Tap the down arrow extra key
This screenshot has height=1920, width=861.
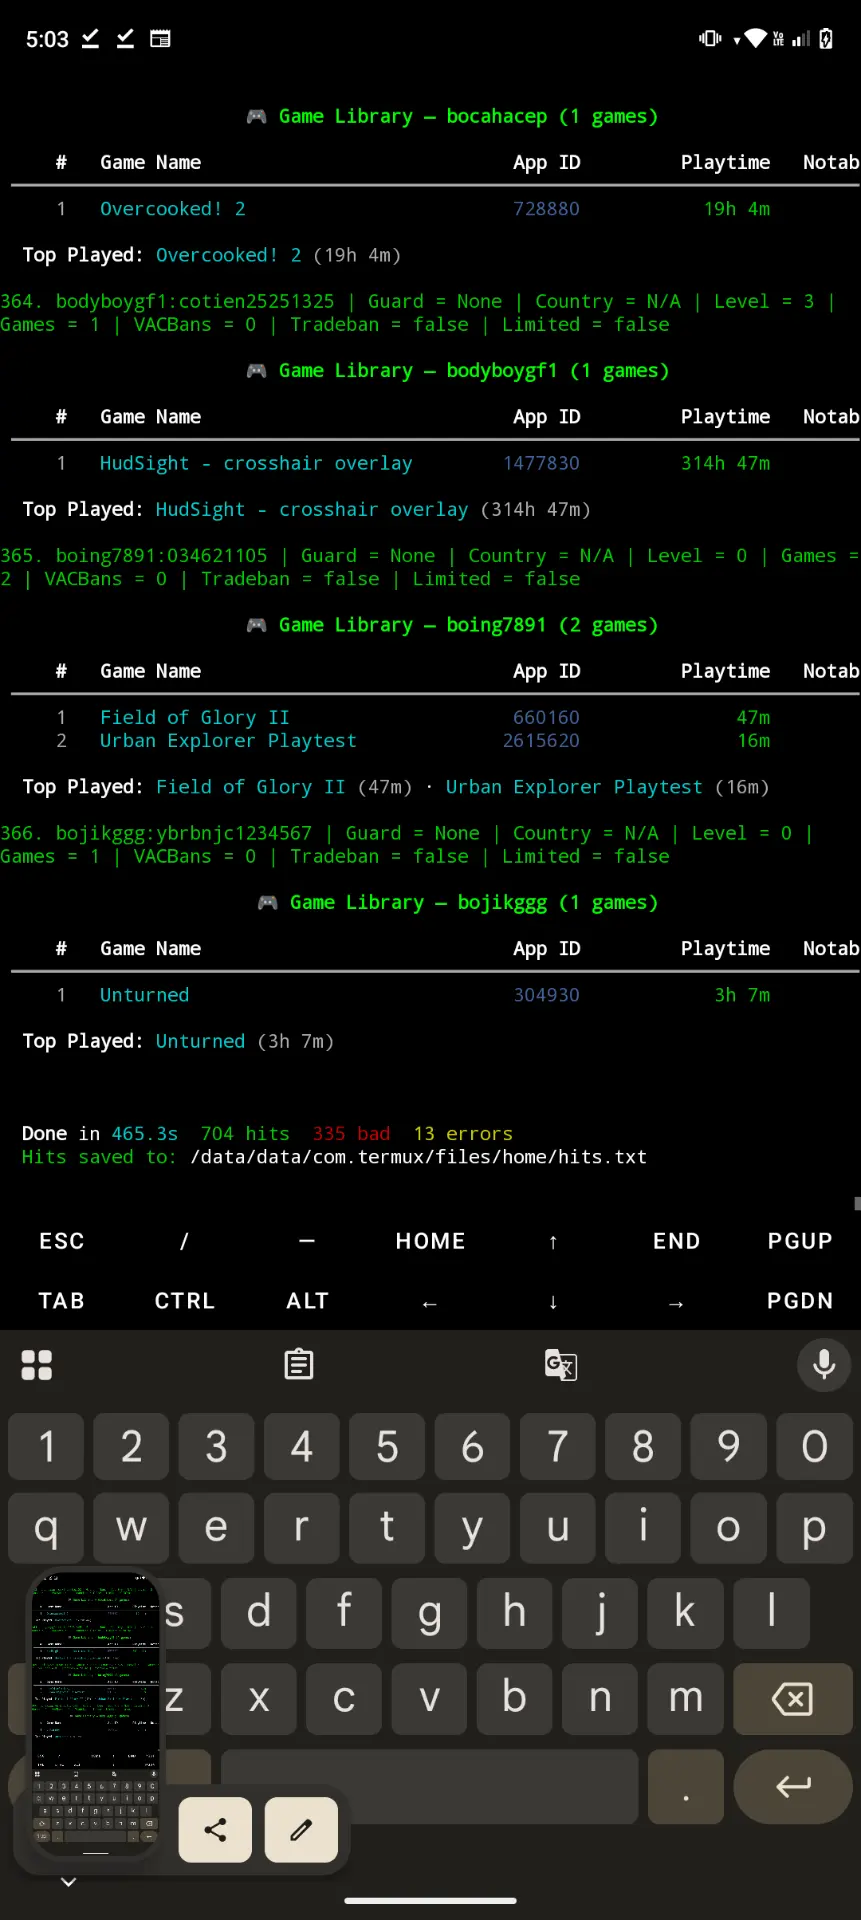coord(553,1301)
